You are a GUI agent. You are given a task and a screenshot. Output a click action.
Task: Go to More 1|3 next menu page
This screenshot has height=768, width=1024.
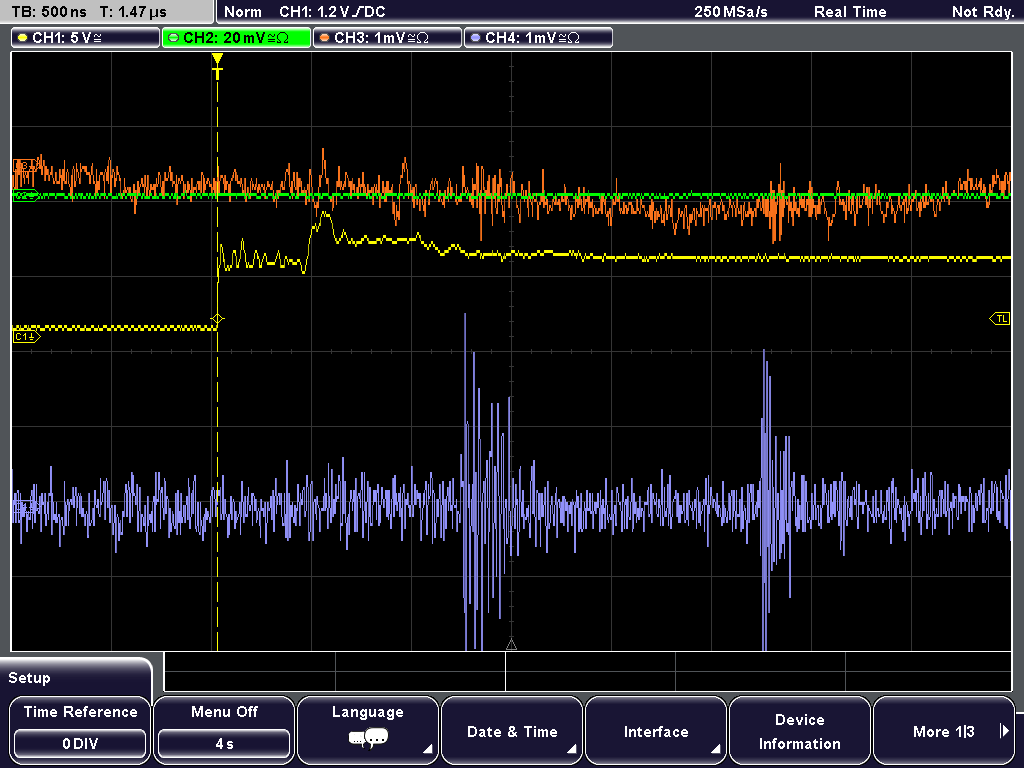tap(944, 730)
